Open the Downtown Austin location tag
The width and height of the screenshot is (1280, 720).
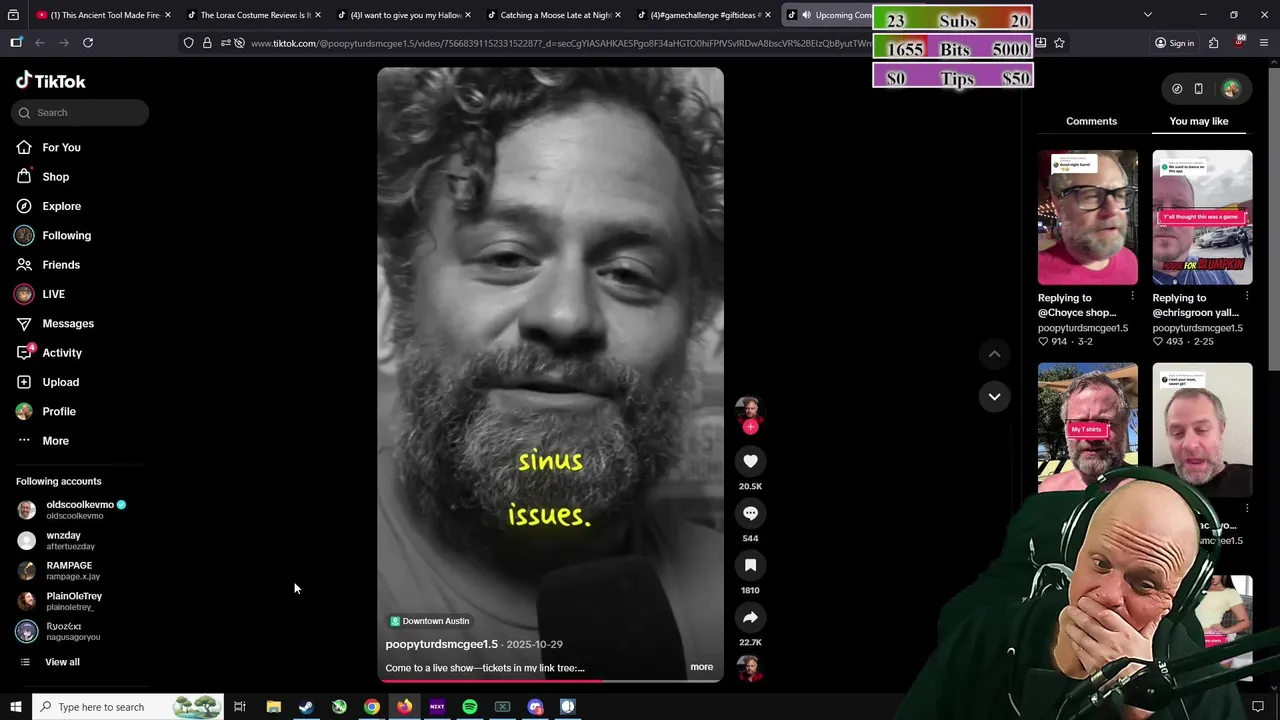pyautogui.click(x=429, y=621)
